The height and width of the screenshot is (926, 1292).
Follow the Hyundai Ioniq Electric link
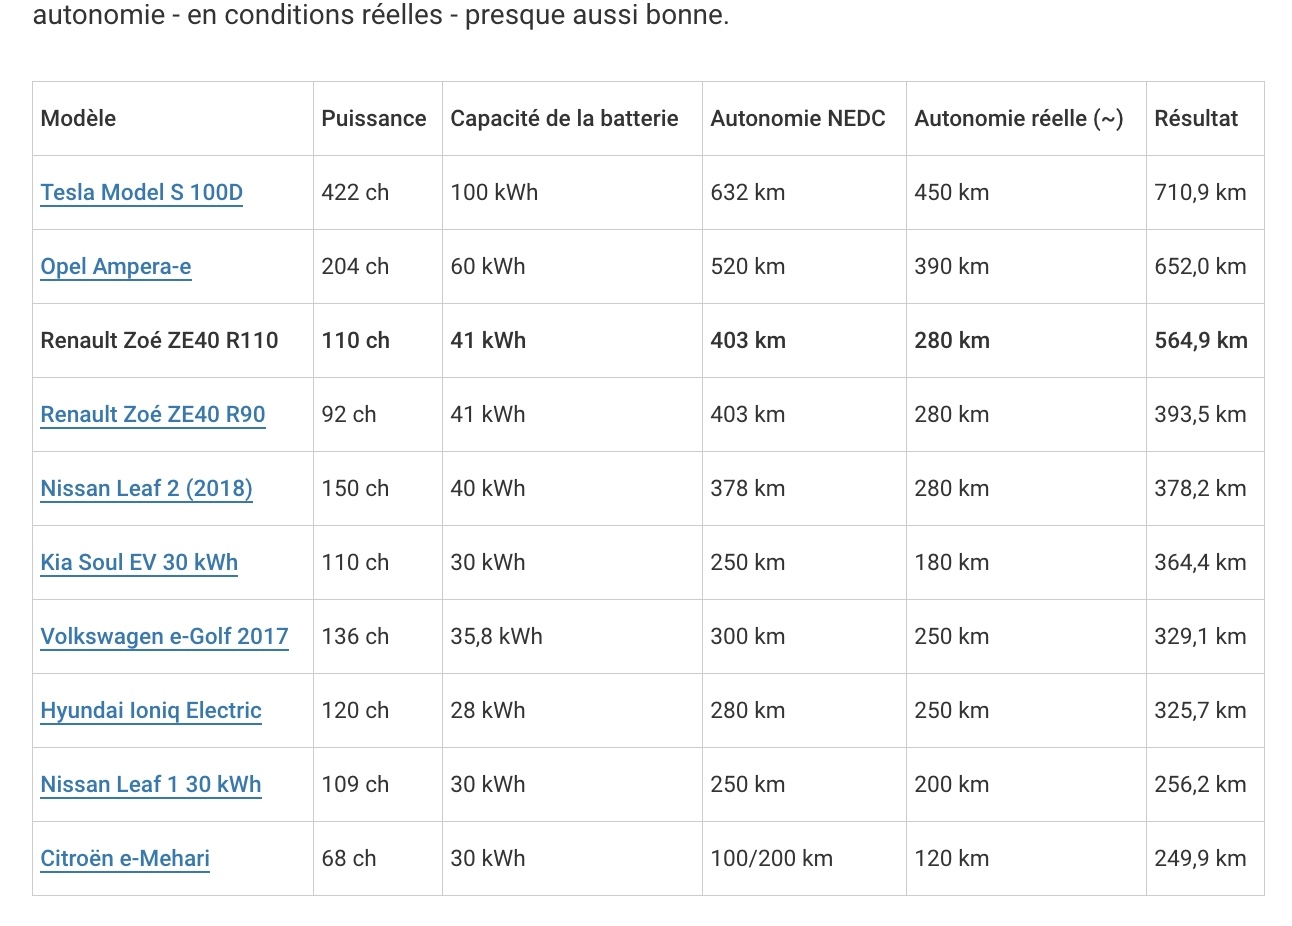[x=150, y=710]
